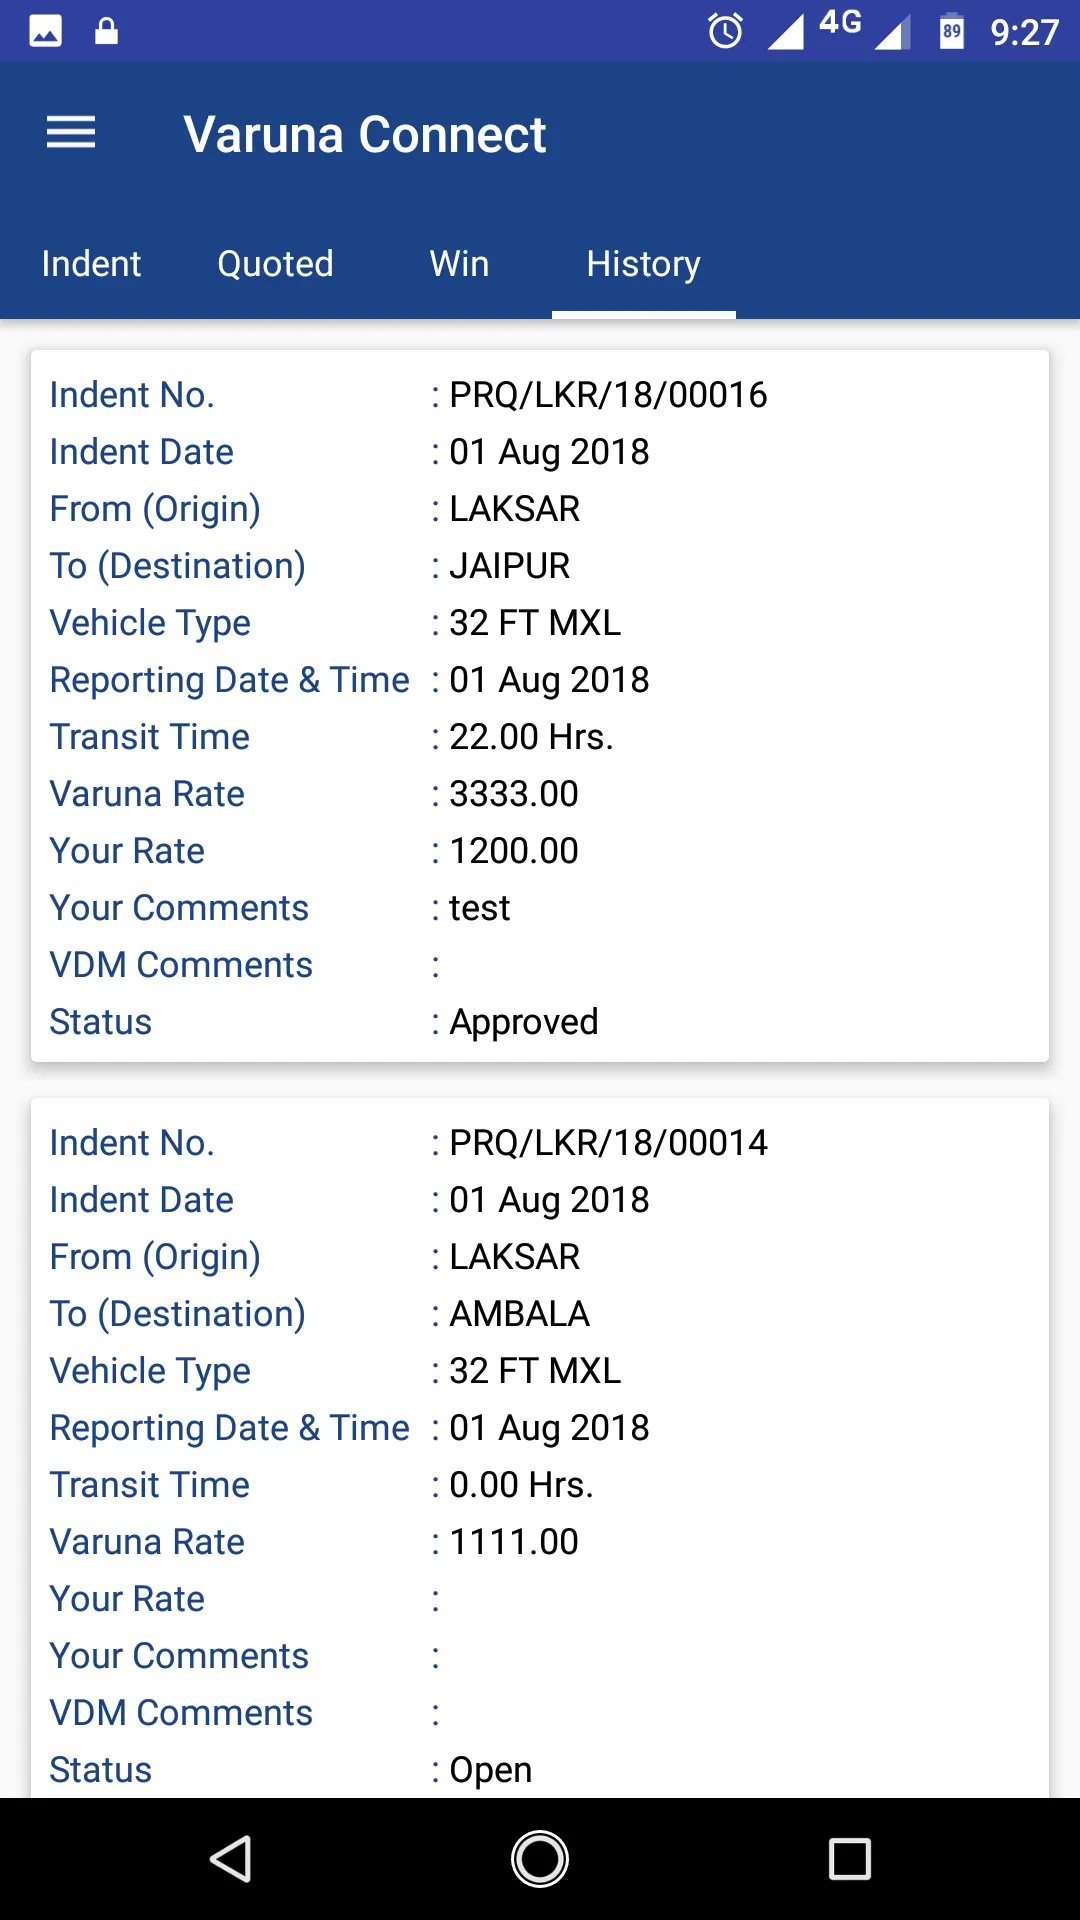The width and height of the screenshot is (1080, 1920).
Task: Tap the battery indicator icon
Action: 952,31
